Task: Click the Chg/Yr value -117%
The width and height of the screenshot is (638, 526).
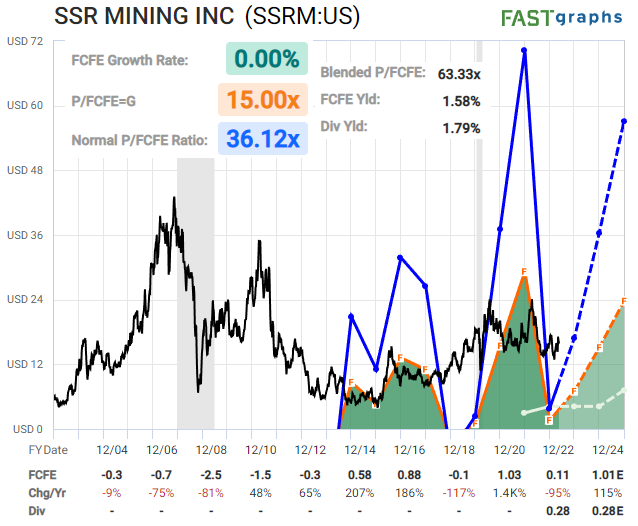Action: click(x=459, y=493)
